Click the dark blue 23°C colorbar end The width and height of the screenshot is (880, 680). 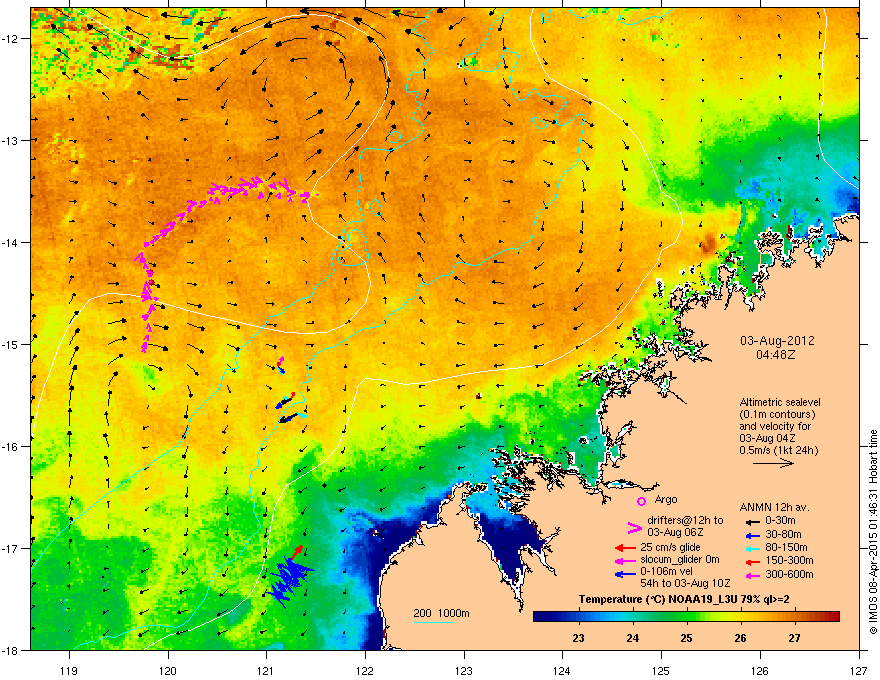544,617
